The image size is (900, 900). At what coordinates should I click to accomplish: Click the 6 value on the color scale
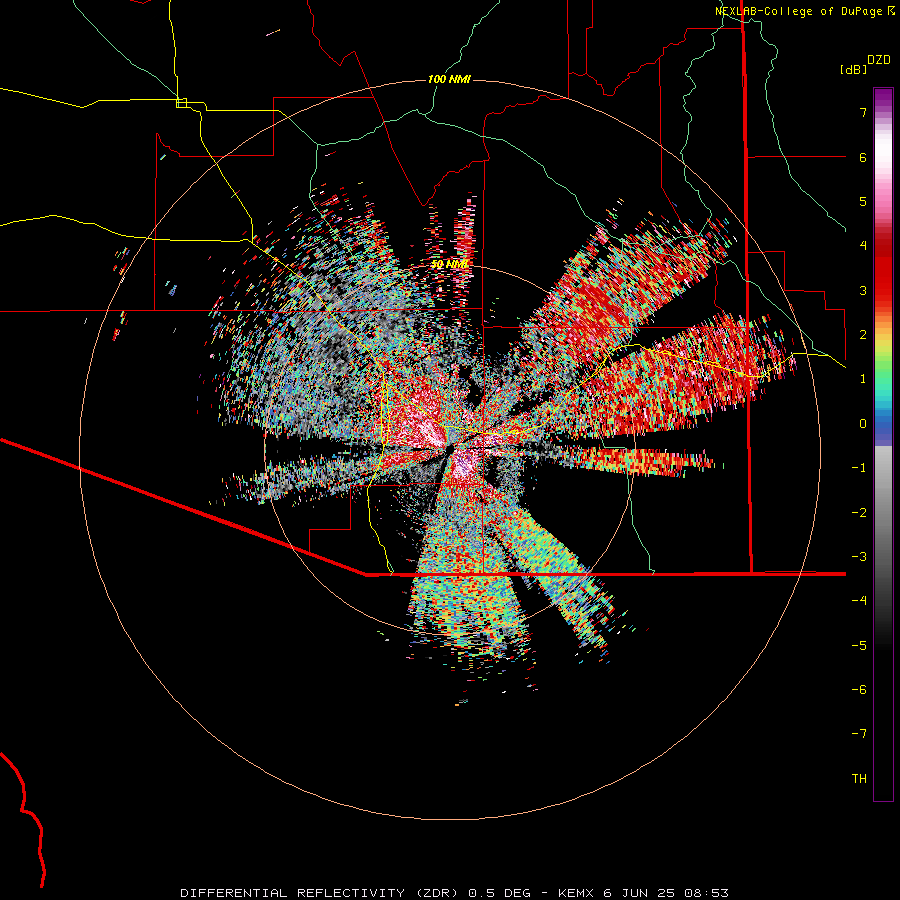[x=863, y=157]
